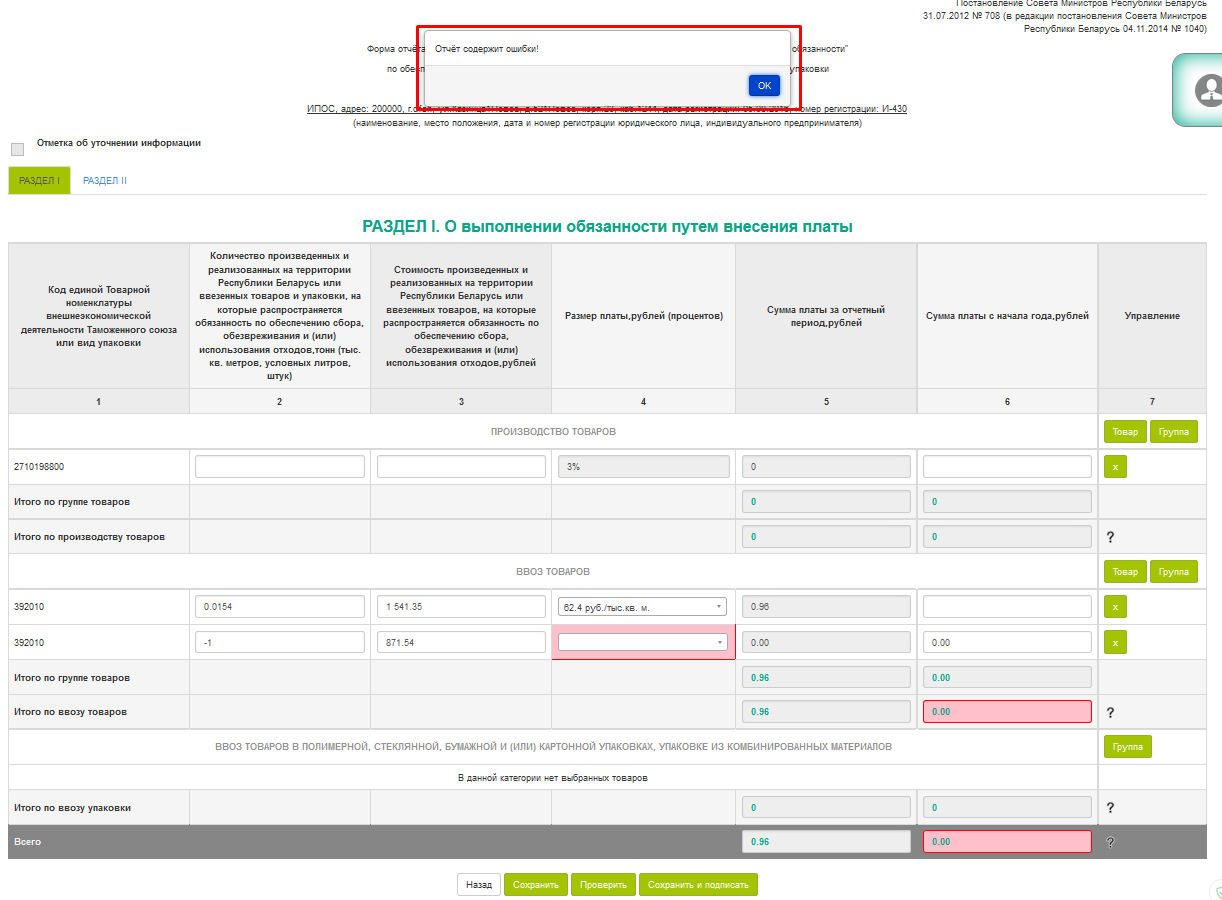The image size is (1222, 900).
Task: Remove the first 392010 row
Action: click(x=1115, y=606)
